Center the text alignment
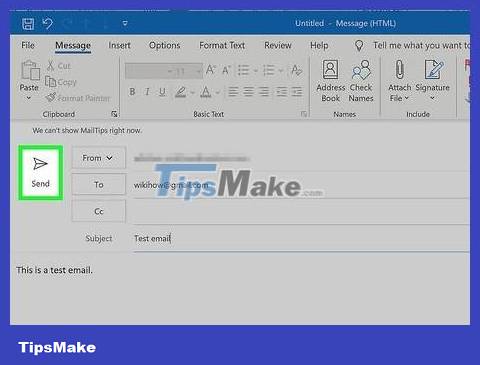The height and width of the screenshot is (365, 480). (248, 91)
